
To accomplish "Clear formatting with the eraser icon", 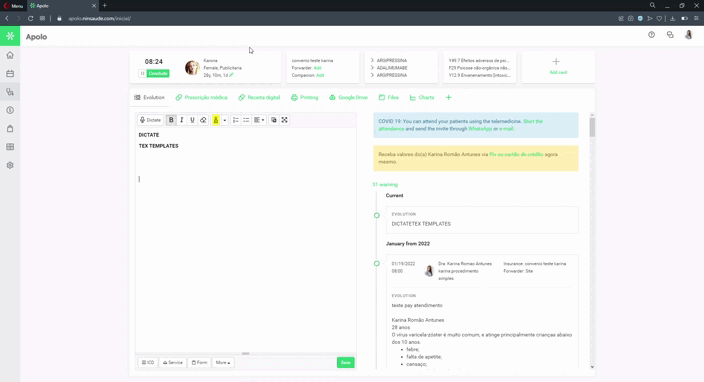I will 203,120.
